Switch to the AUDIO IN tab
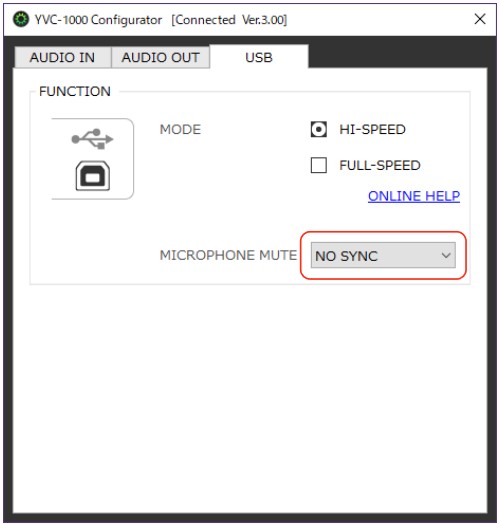The height and width of the screenshot is (524, 499). point(63,57)
